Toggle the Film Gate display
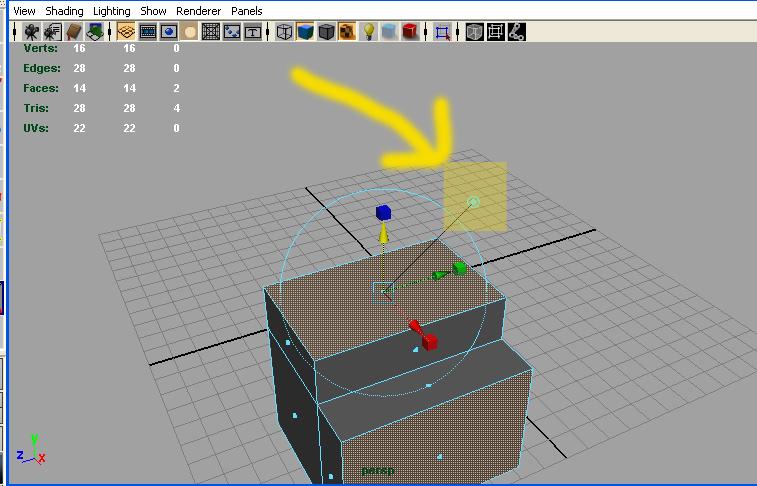The height and width of the screenshot is (486, 757). coord(148,32)
